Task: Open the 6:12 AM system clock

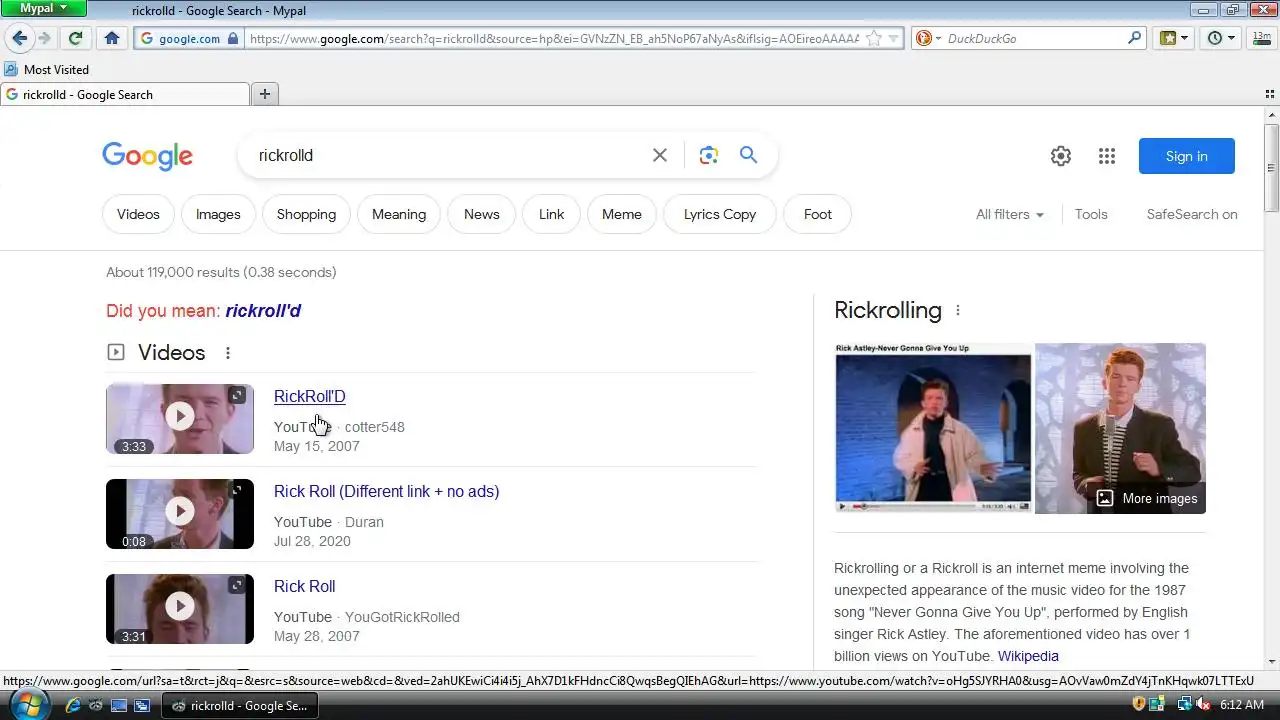Action: [x=1242, y=705]
